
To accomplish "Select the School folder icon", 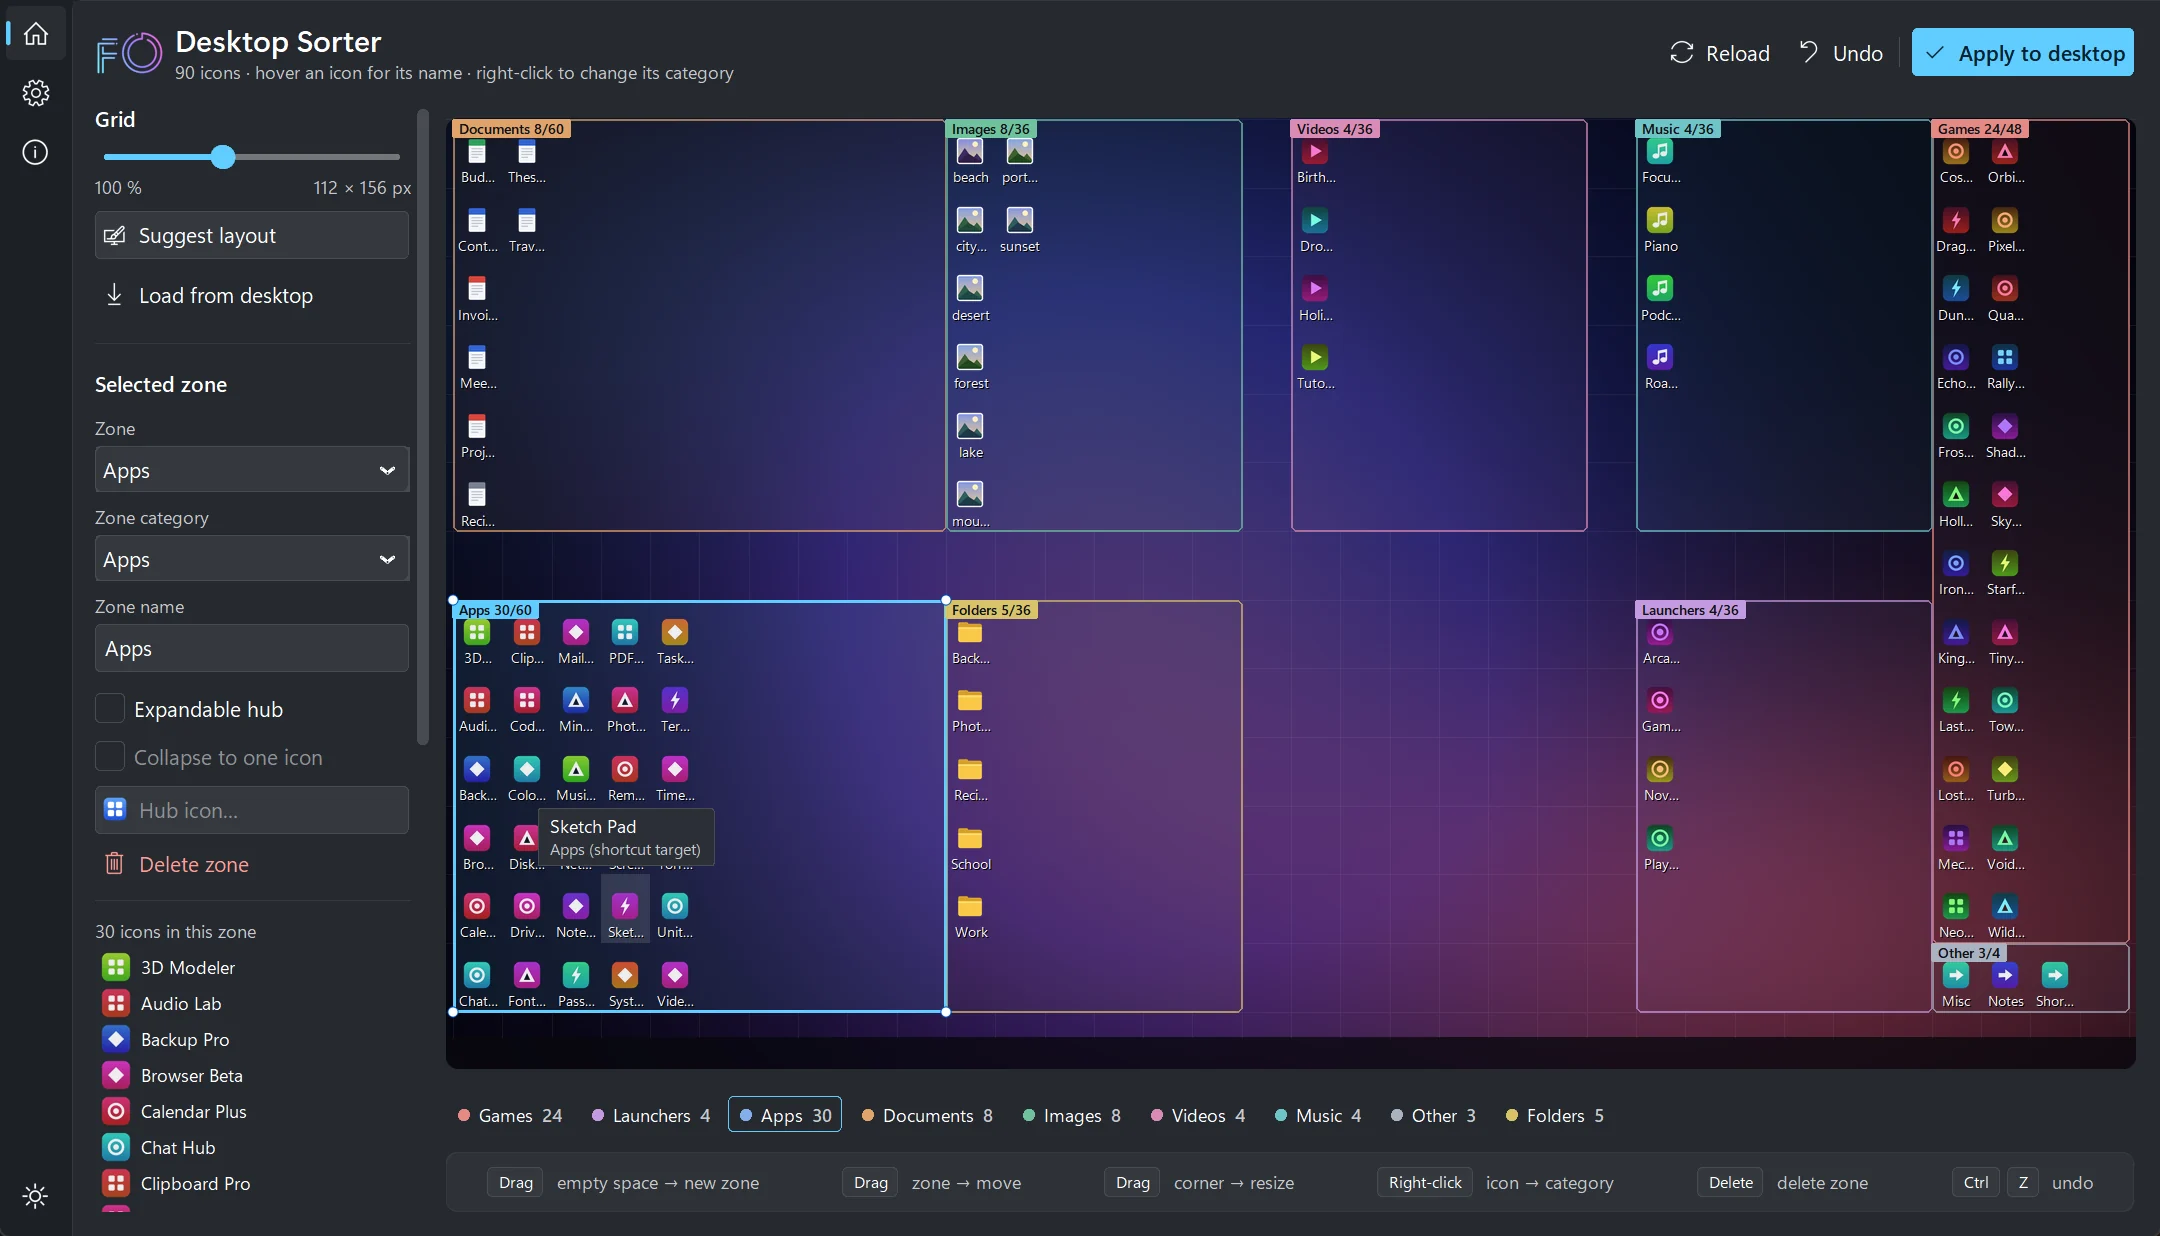I will pyautogui.click(x=970, y=849).
